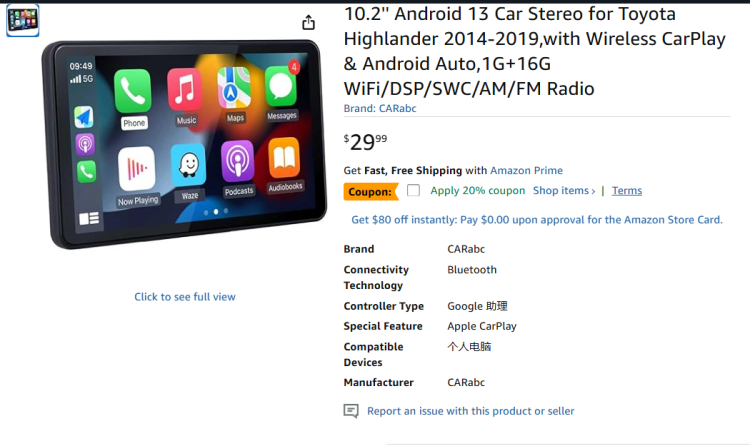Click the Now Playing icon in product image
Viewport: 750px width, 446px height.
pos(137,168)
